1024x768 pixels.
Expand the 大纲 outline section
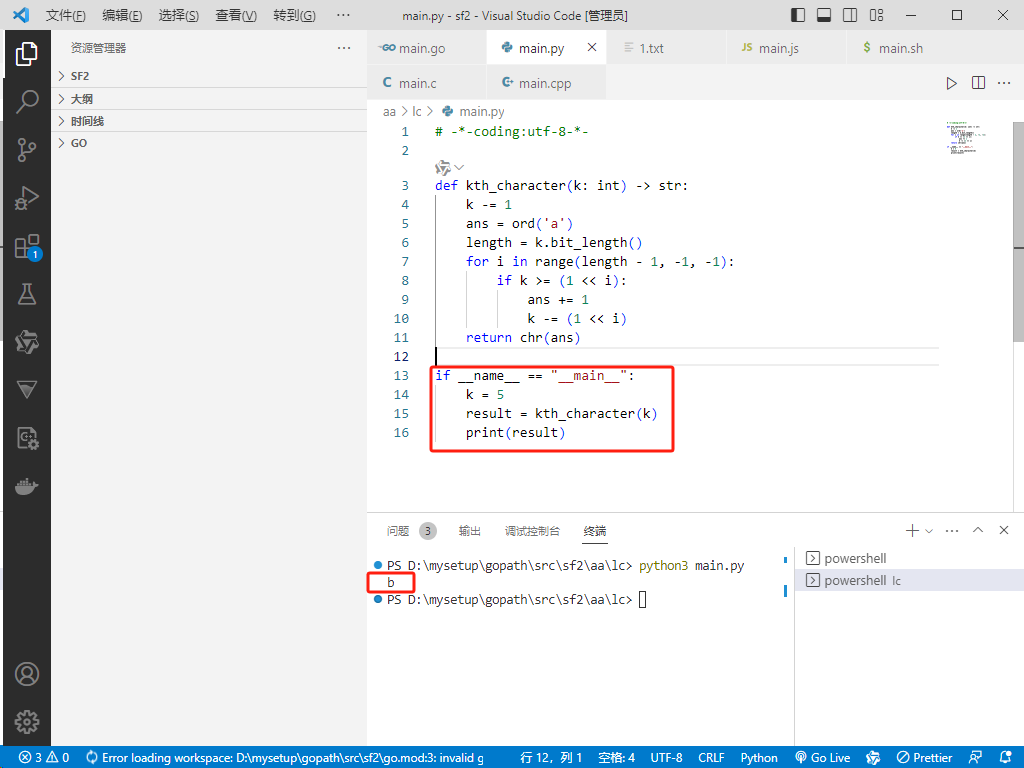click(209, 99)
